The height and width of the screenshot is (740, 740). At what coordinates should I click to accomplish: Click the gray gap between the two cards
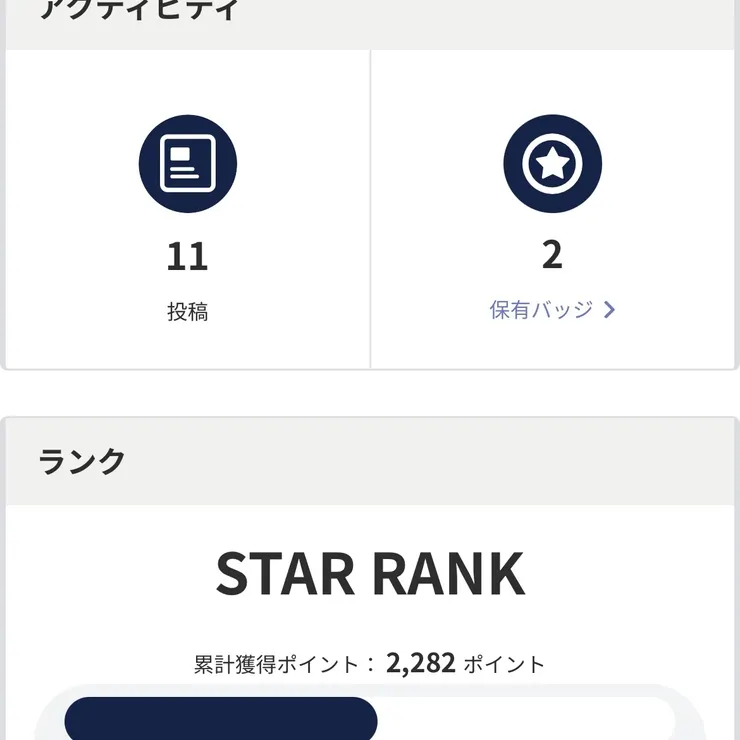pos(370,393)
